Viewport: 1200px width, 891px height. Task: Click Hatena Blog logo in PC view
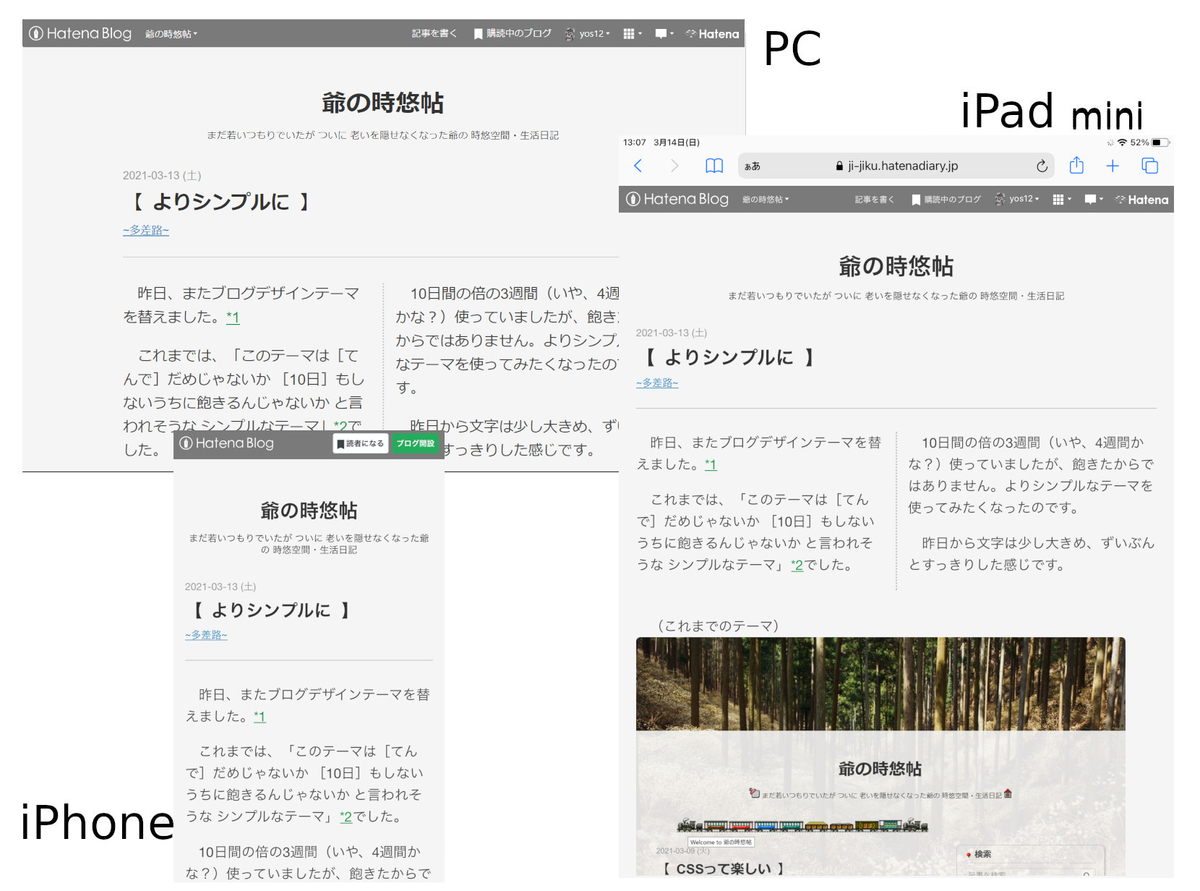coord(80,33)
